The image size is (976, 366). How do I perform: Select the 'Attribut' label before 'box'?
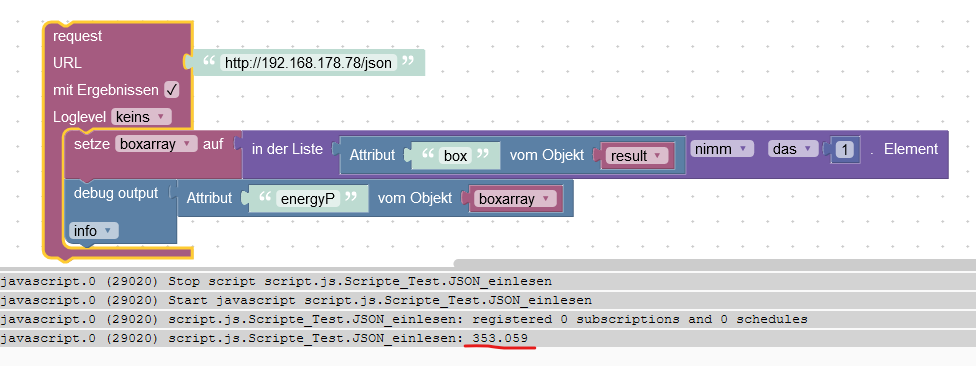click(372, 155)
